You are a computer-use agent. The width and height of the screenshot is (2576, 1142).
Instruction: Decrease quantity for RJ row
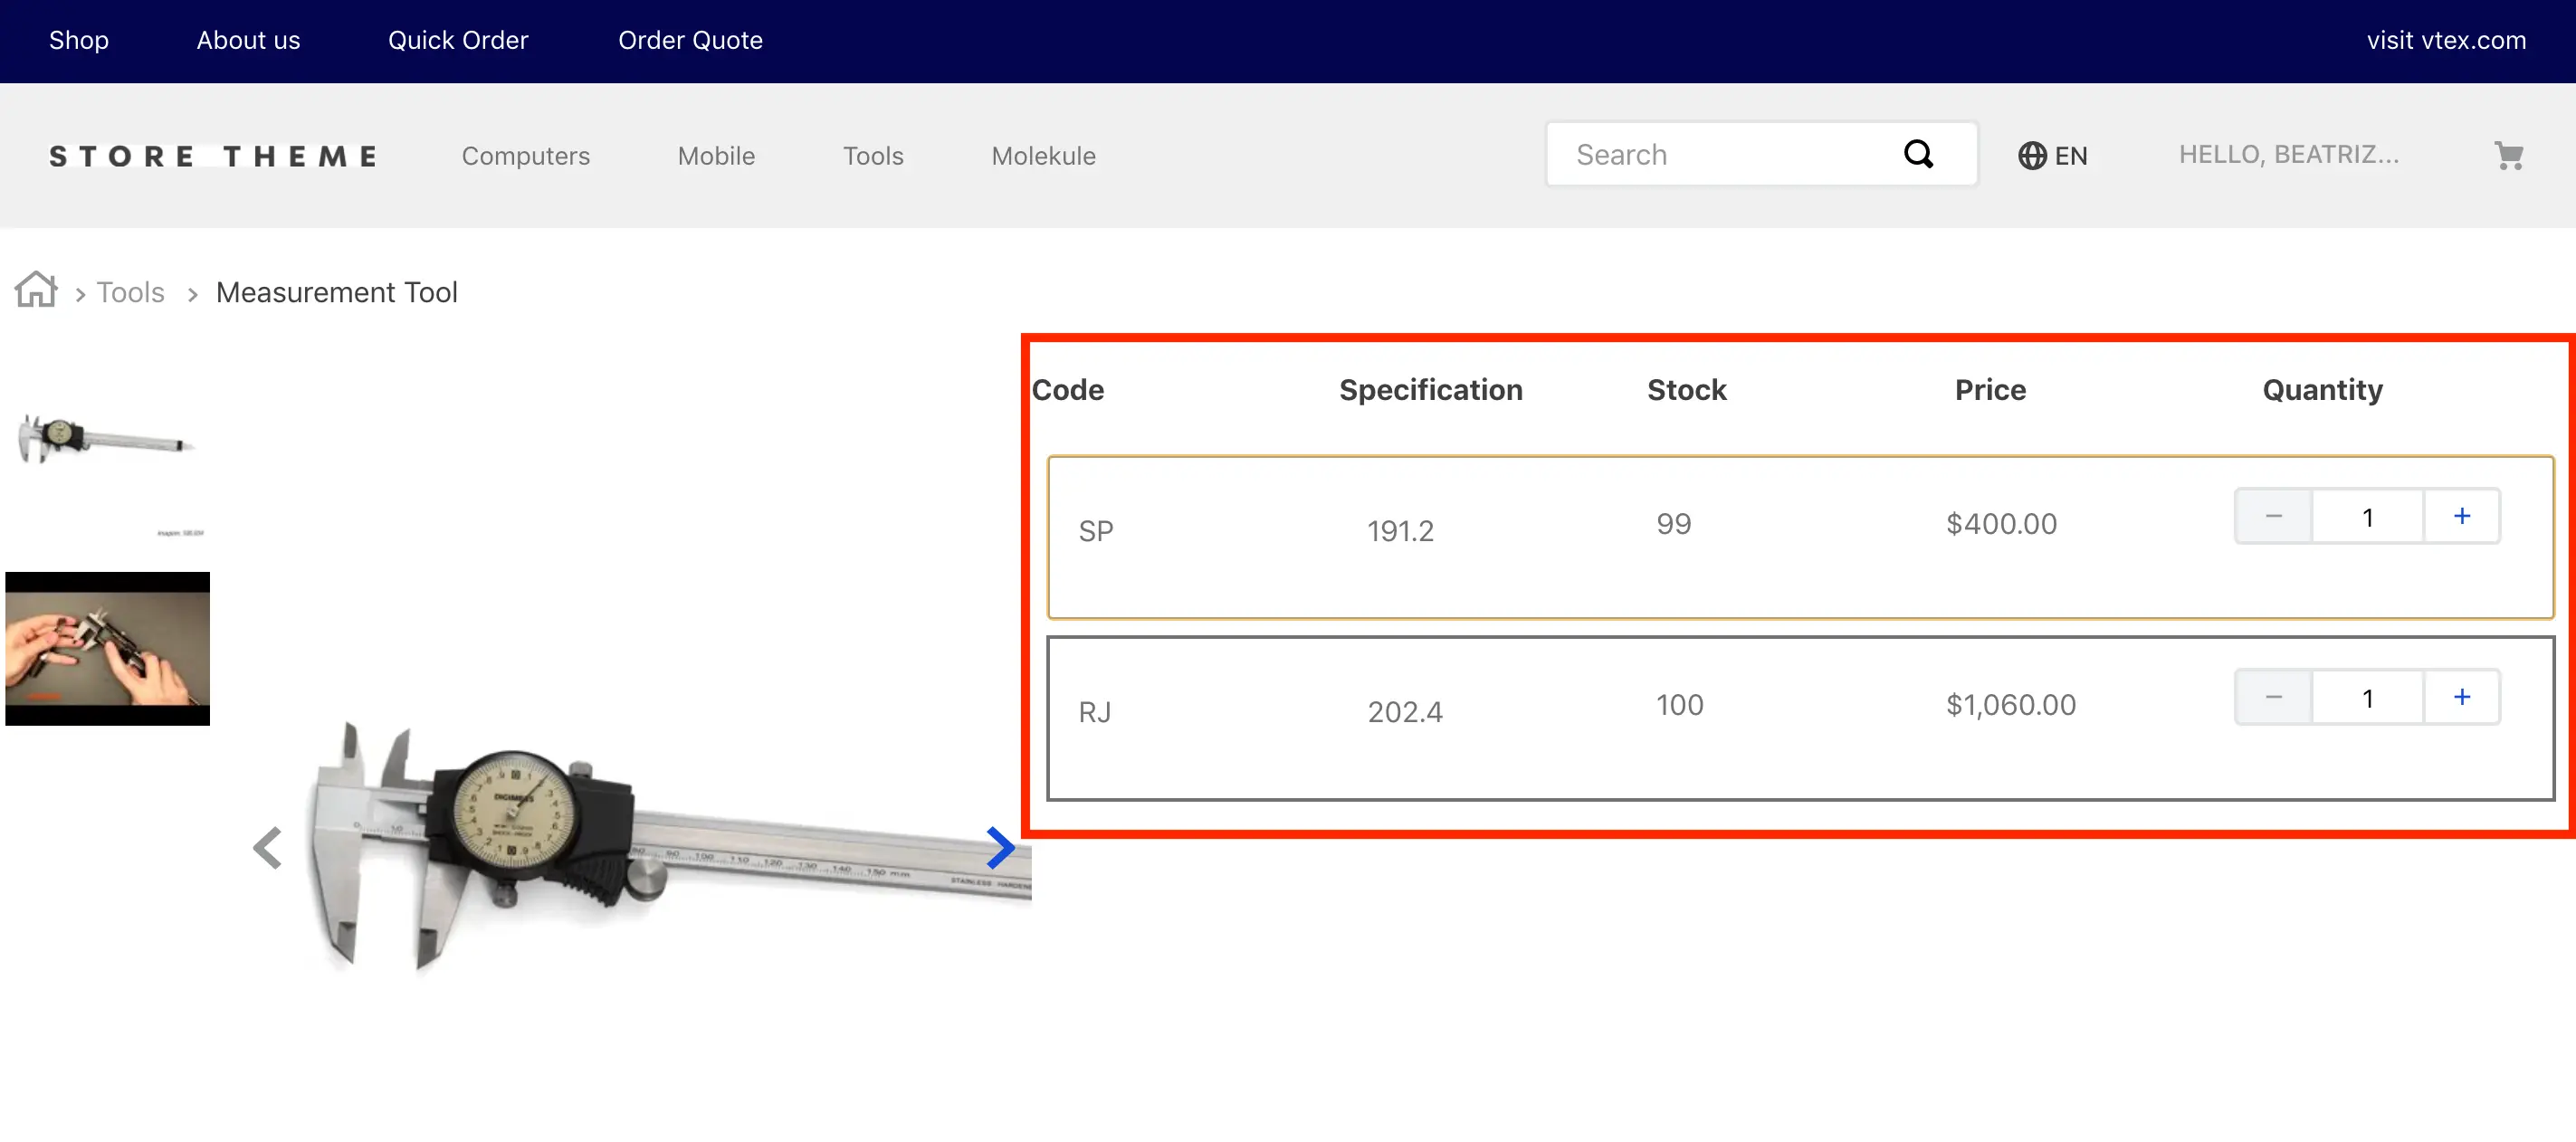pyautogui.click(x=2273, y=697)
